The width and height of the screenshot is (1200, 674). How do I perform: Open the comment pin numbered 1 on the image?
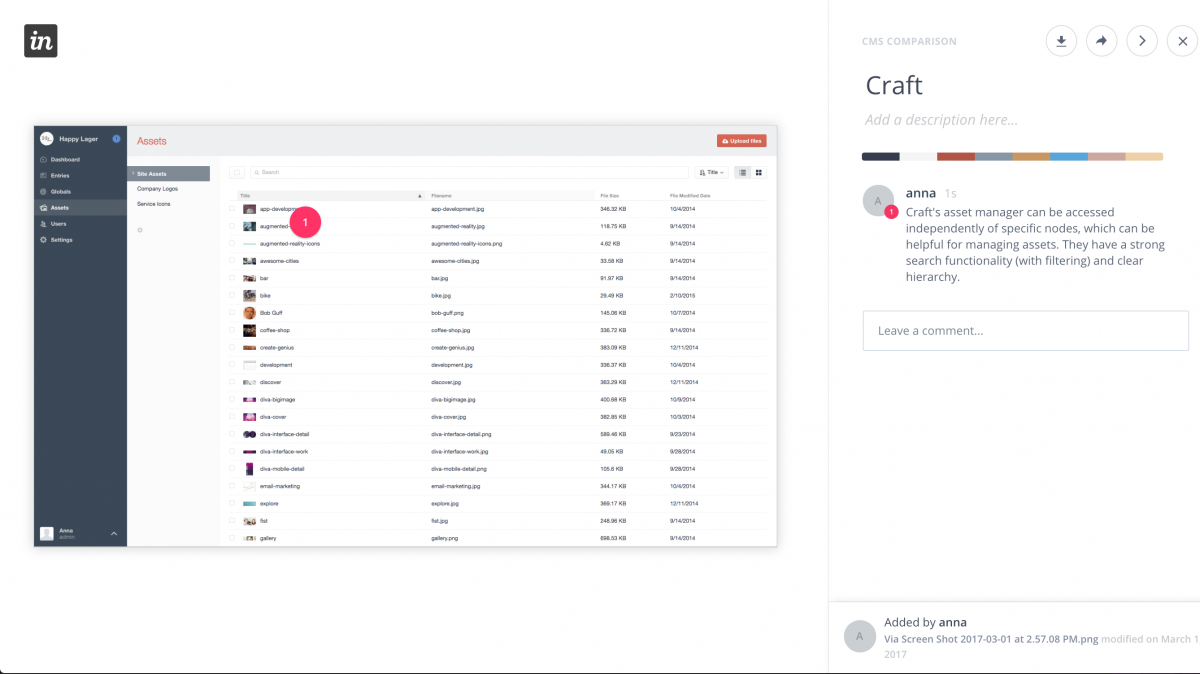coord(305,222)
